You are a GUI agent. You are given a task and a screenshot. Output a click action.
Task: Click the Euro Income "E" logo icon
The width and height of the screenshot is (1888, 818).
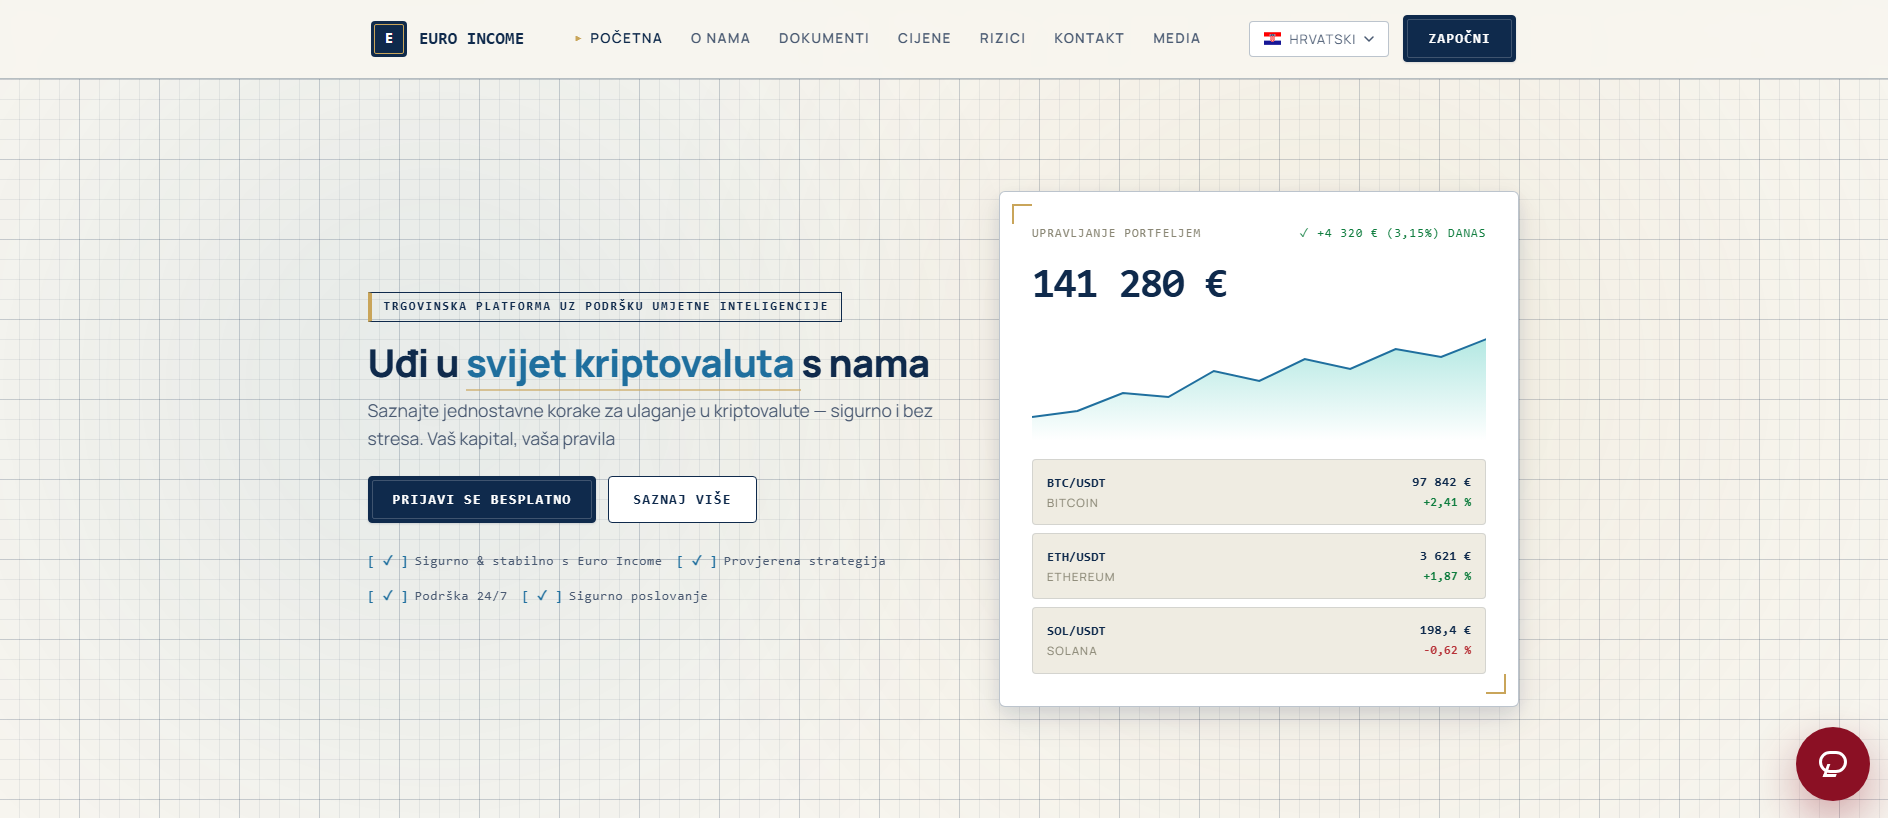coord(389,39)
